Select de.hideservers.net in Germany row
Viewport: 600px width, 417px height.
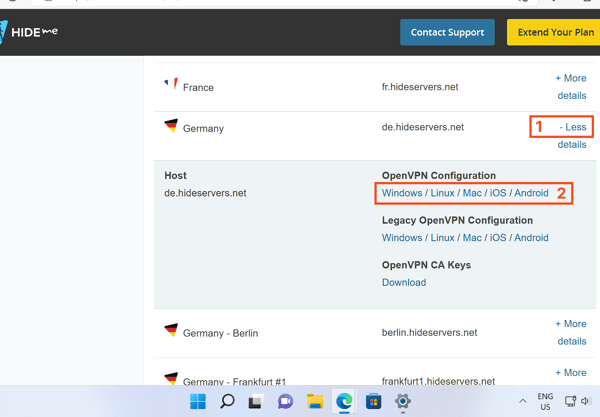[422, 127]
